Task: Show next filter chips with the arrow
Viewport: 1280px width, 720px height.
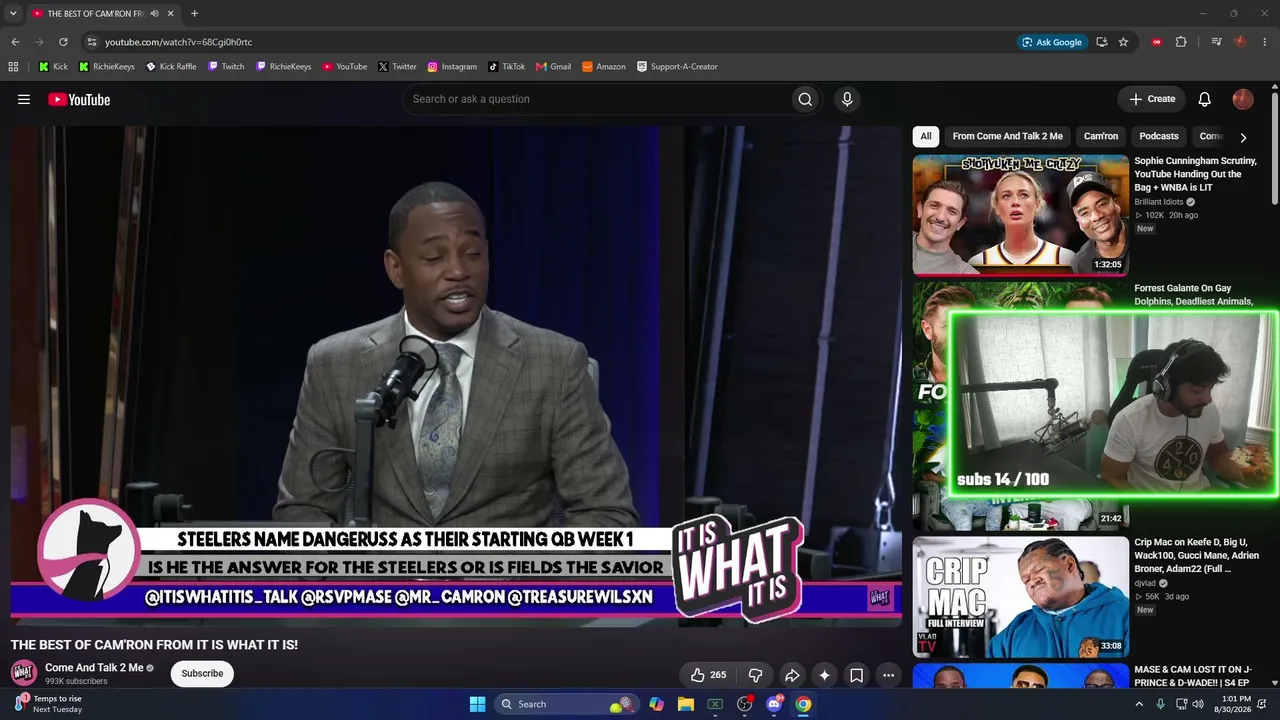Action: click(1243, 137)
